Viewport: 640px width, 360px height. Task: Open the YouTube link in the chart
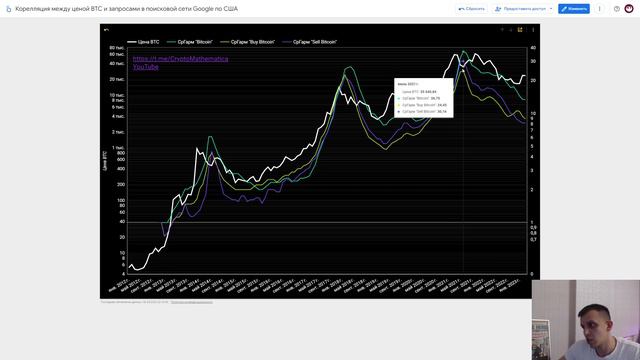tap(146, 67)
